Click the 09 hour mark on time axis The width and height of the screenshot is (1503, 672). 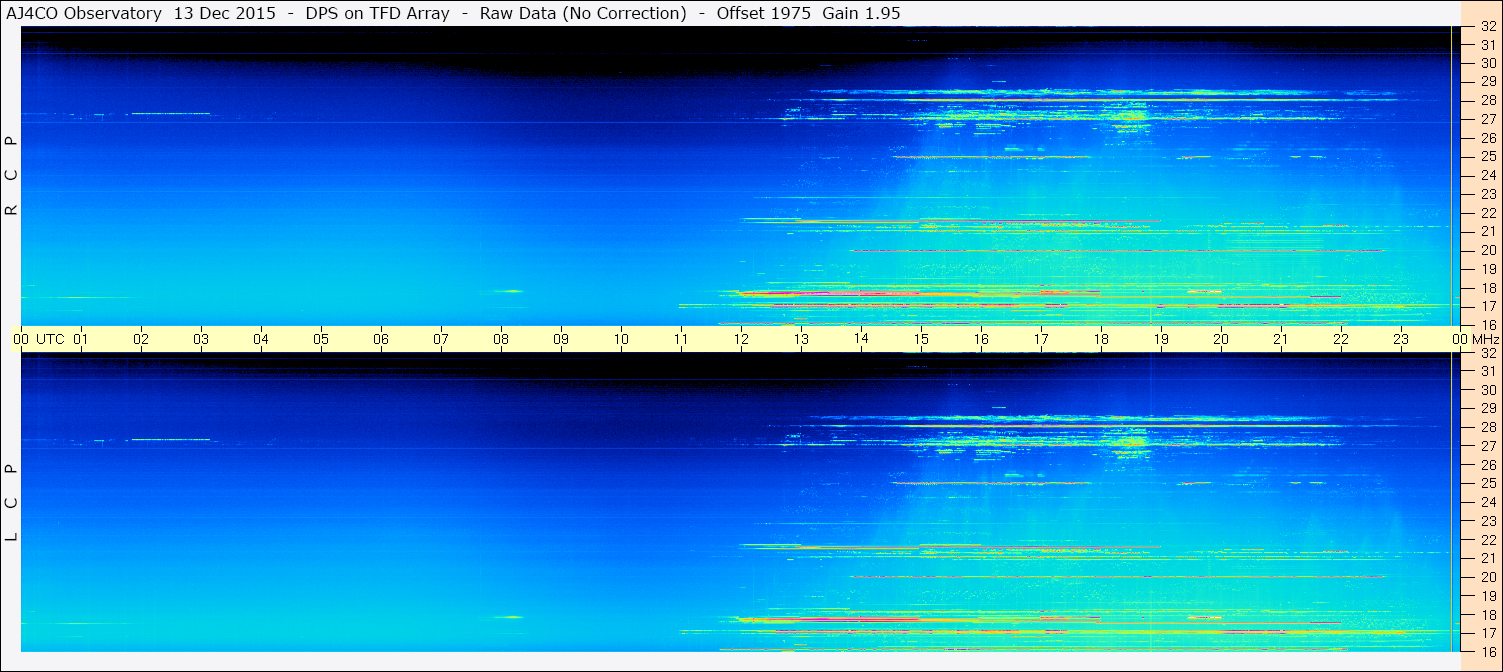(x=561, y=339)
